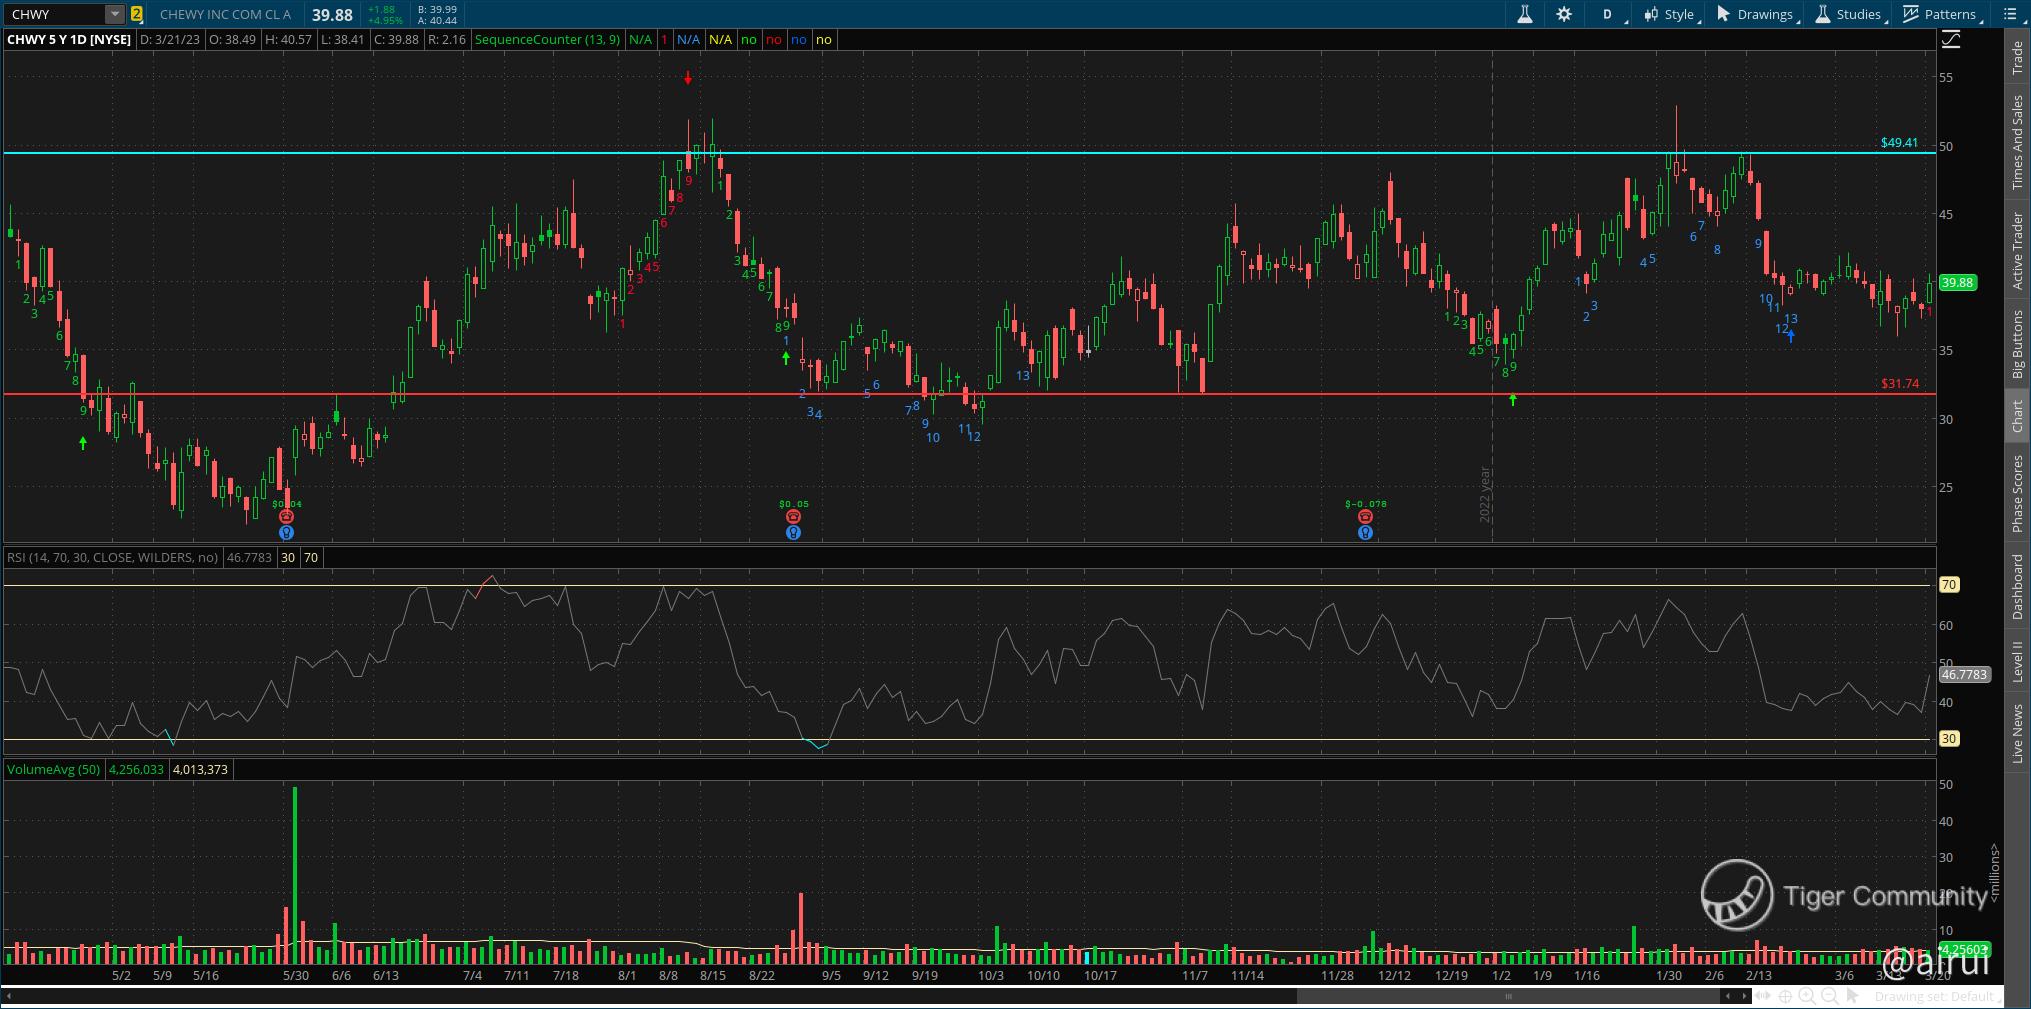Click the flask icon left of the gear

tap(1524, 14)
